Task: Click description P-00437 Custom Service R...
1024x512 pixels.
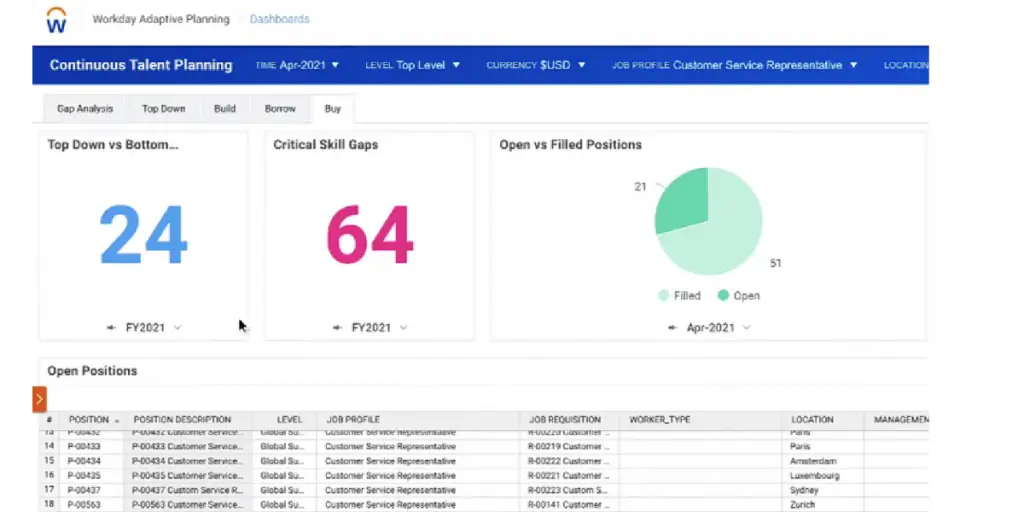Action: [187, 490]
